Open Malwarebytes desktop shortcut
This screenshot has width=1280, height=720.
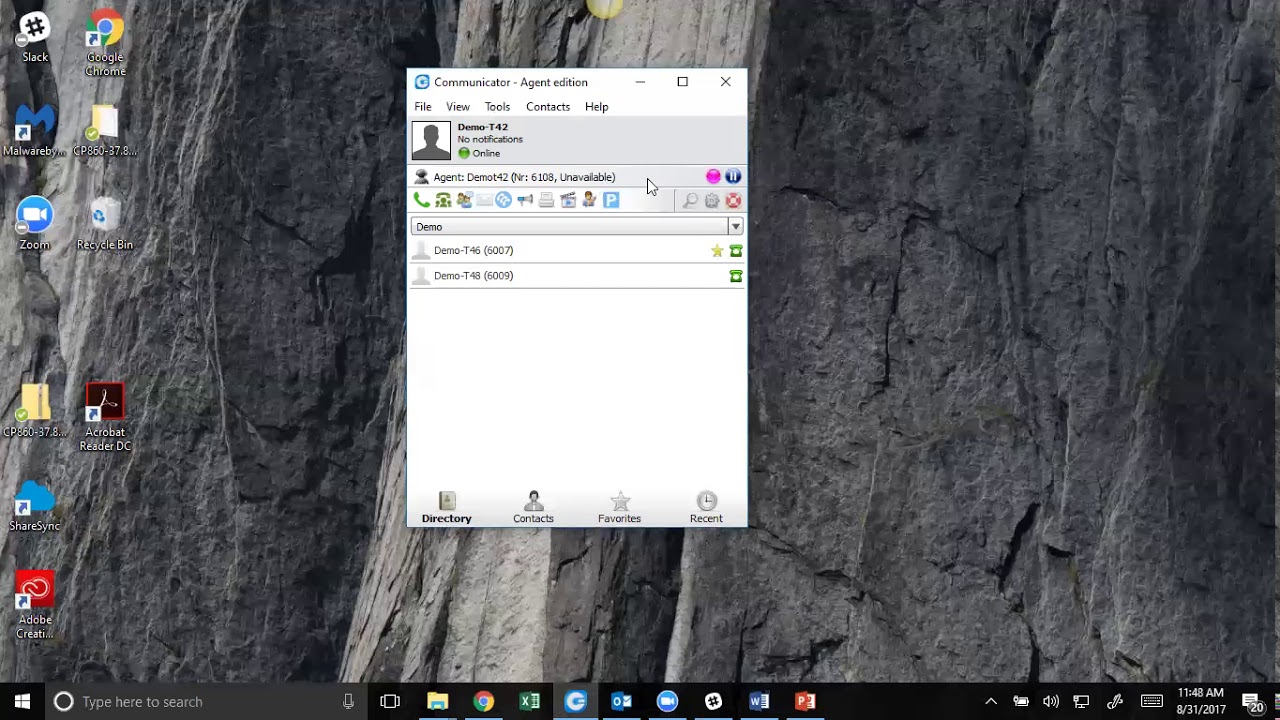[34, 131]
